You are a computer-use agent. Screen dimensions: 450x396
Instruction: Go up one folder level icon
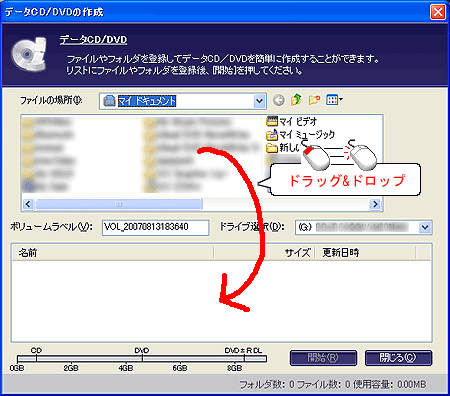click(296, 100)
